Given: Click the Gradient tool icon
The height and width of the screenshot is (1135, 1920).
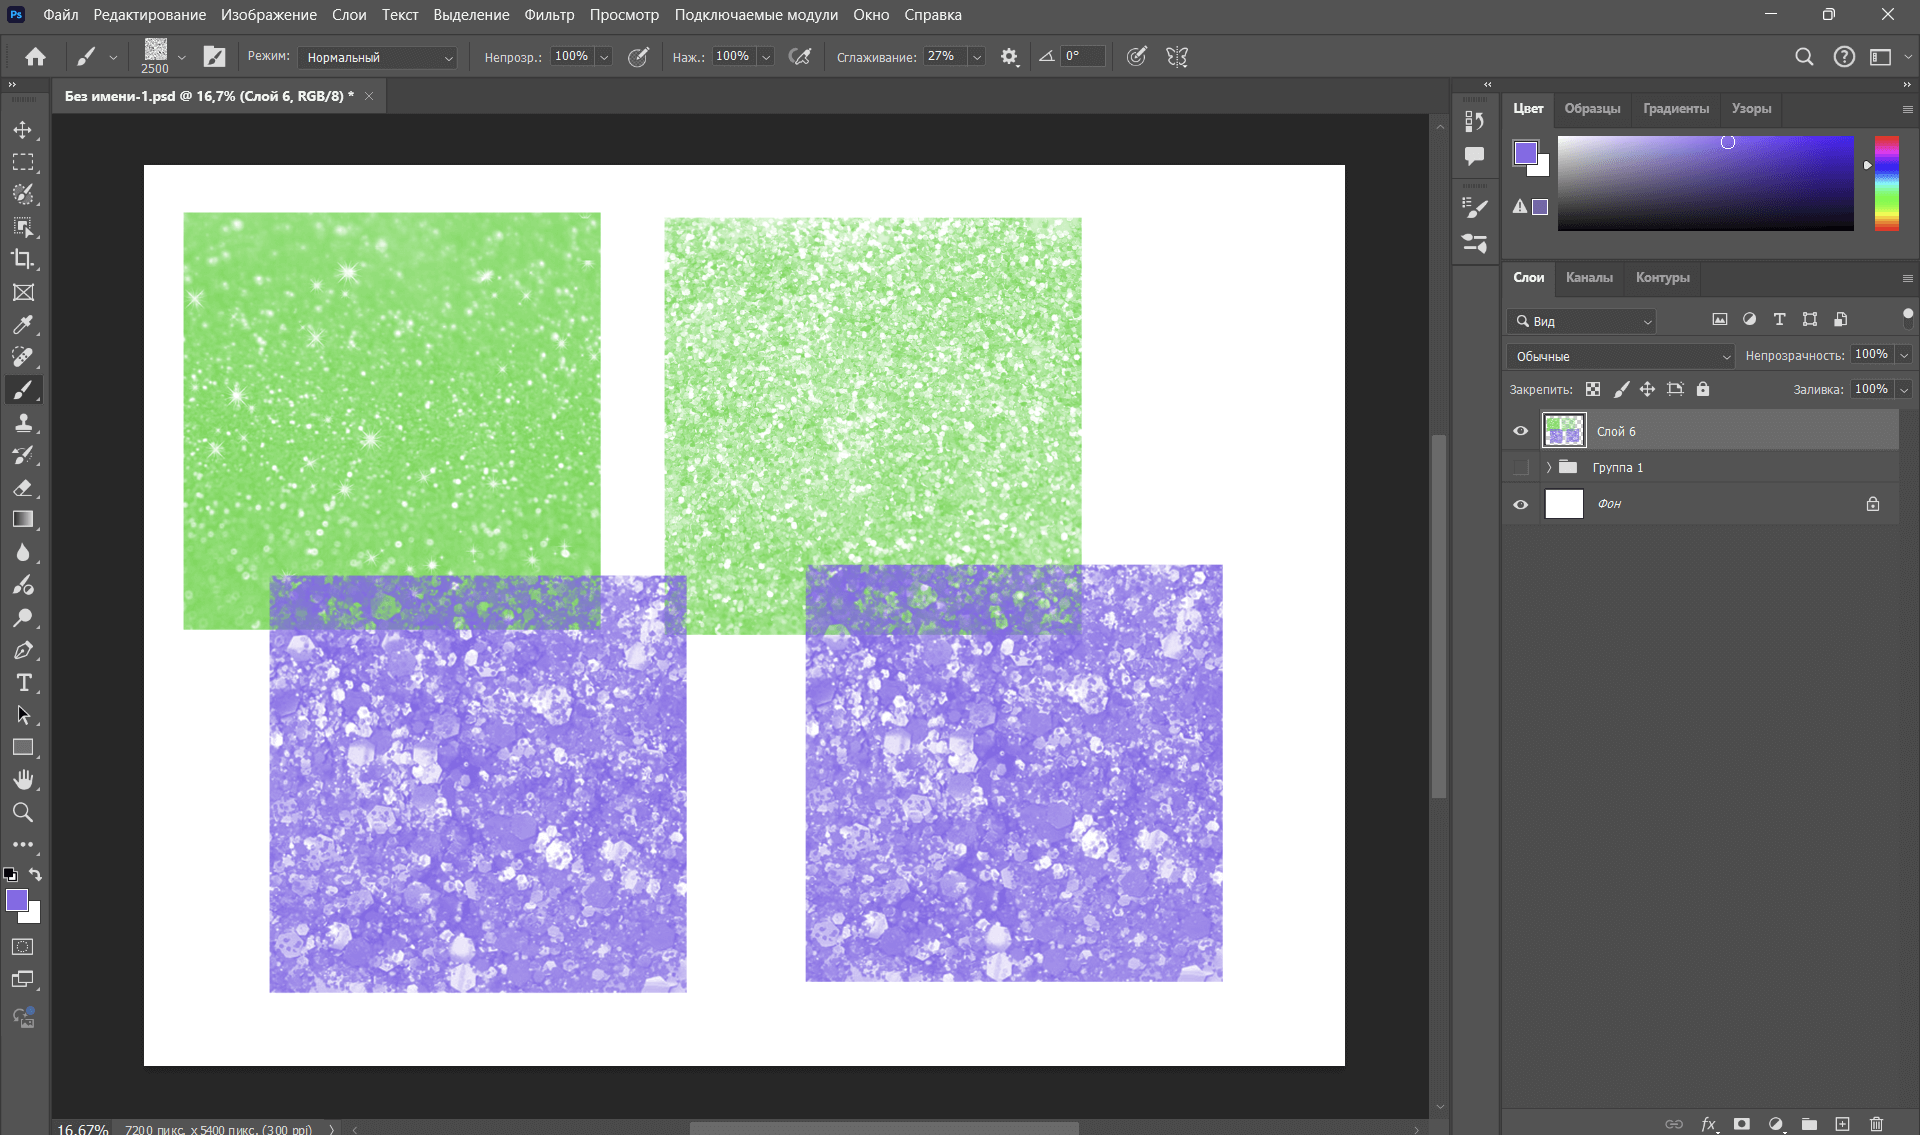Looking at the screenshot, I should (x=24, y=520).
